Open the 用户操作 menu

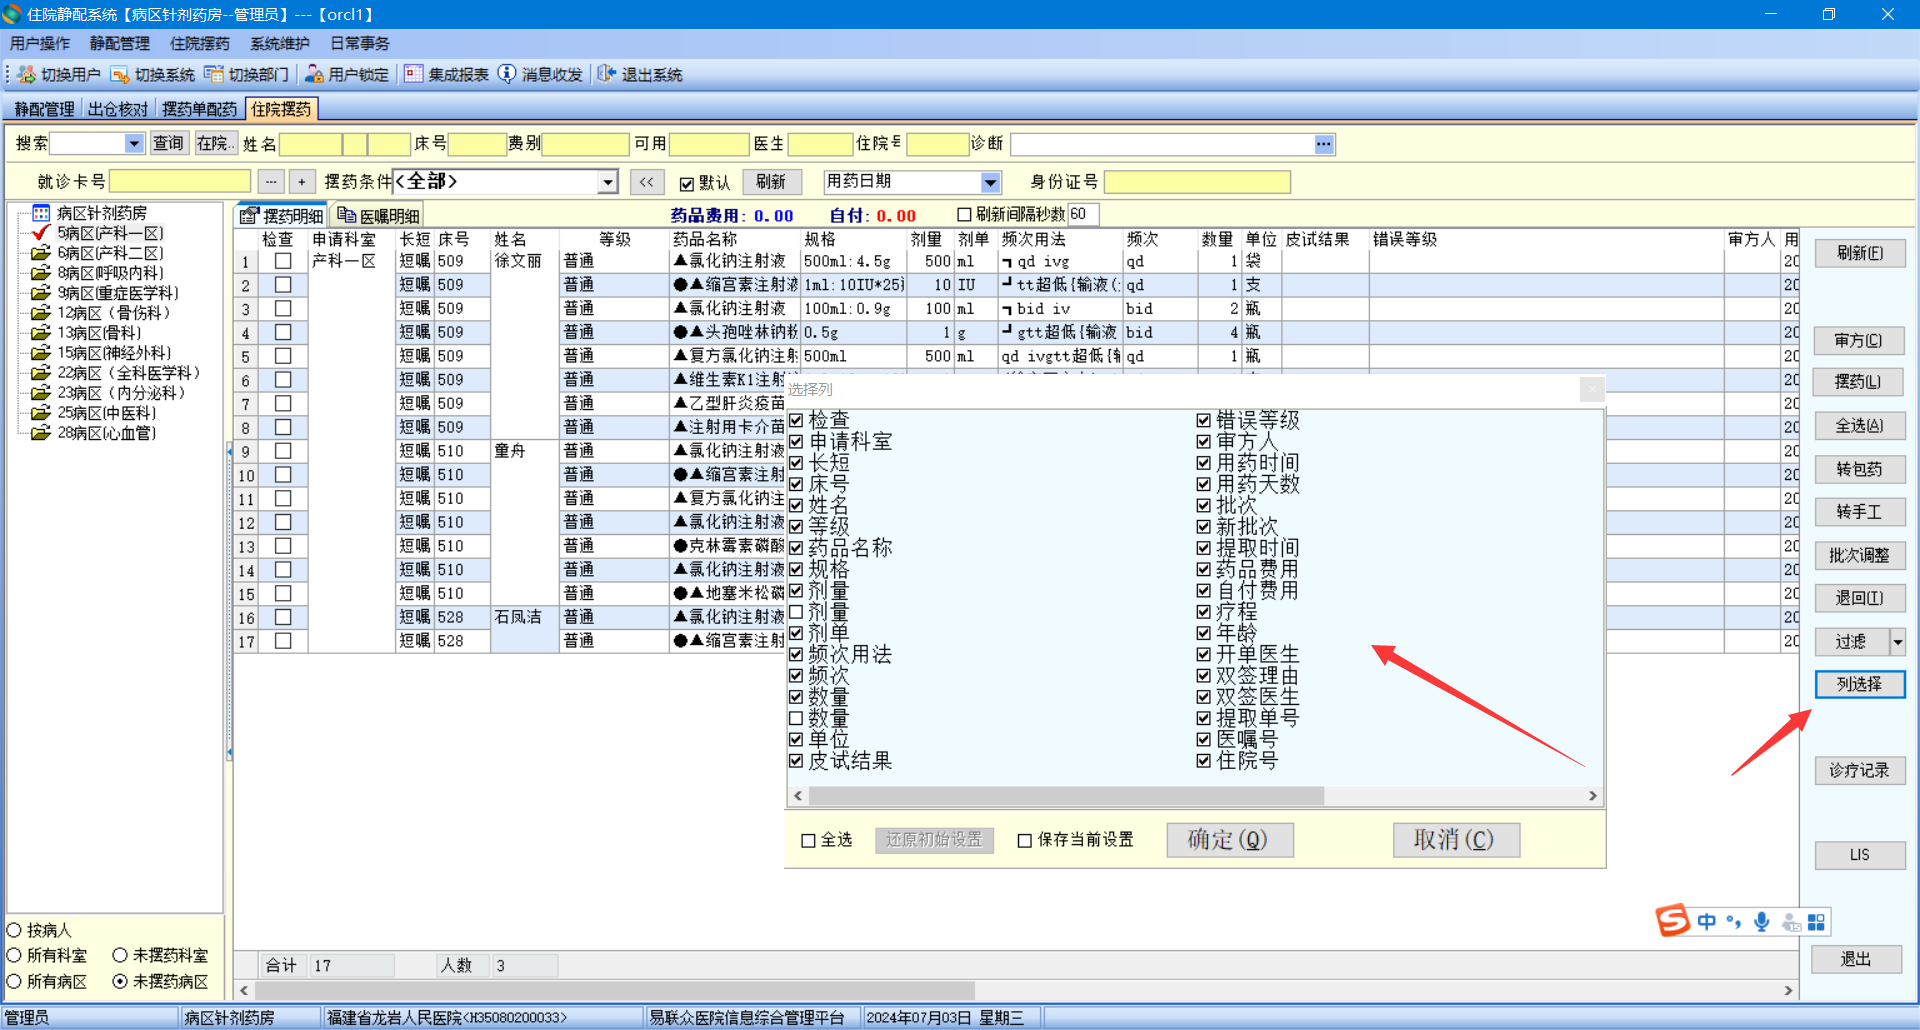40,44
